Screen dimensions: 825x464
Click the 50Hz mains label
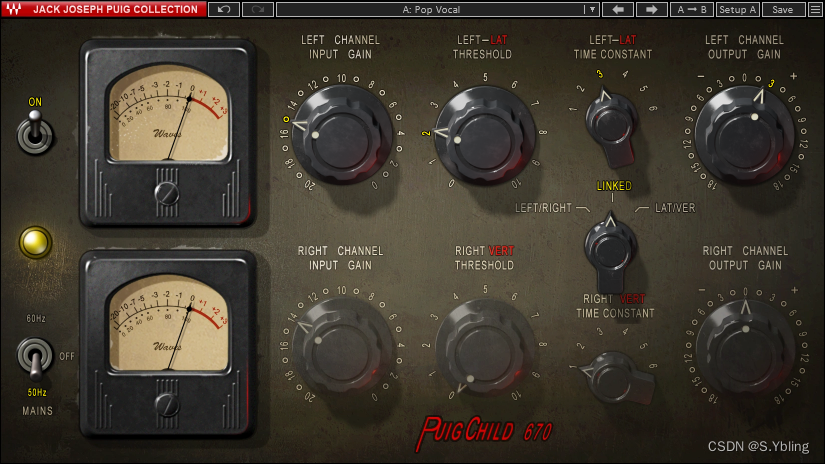pyautogui.click(x=37, y=392)
